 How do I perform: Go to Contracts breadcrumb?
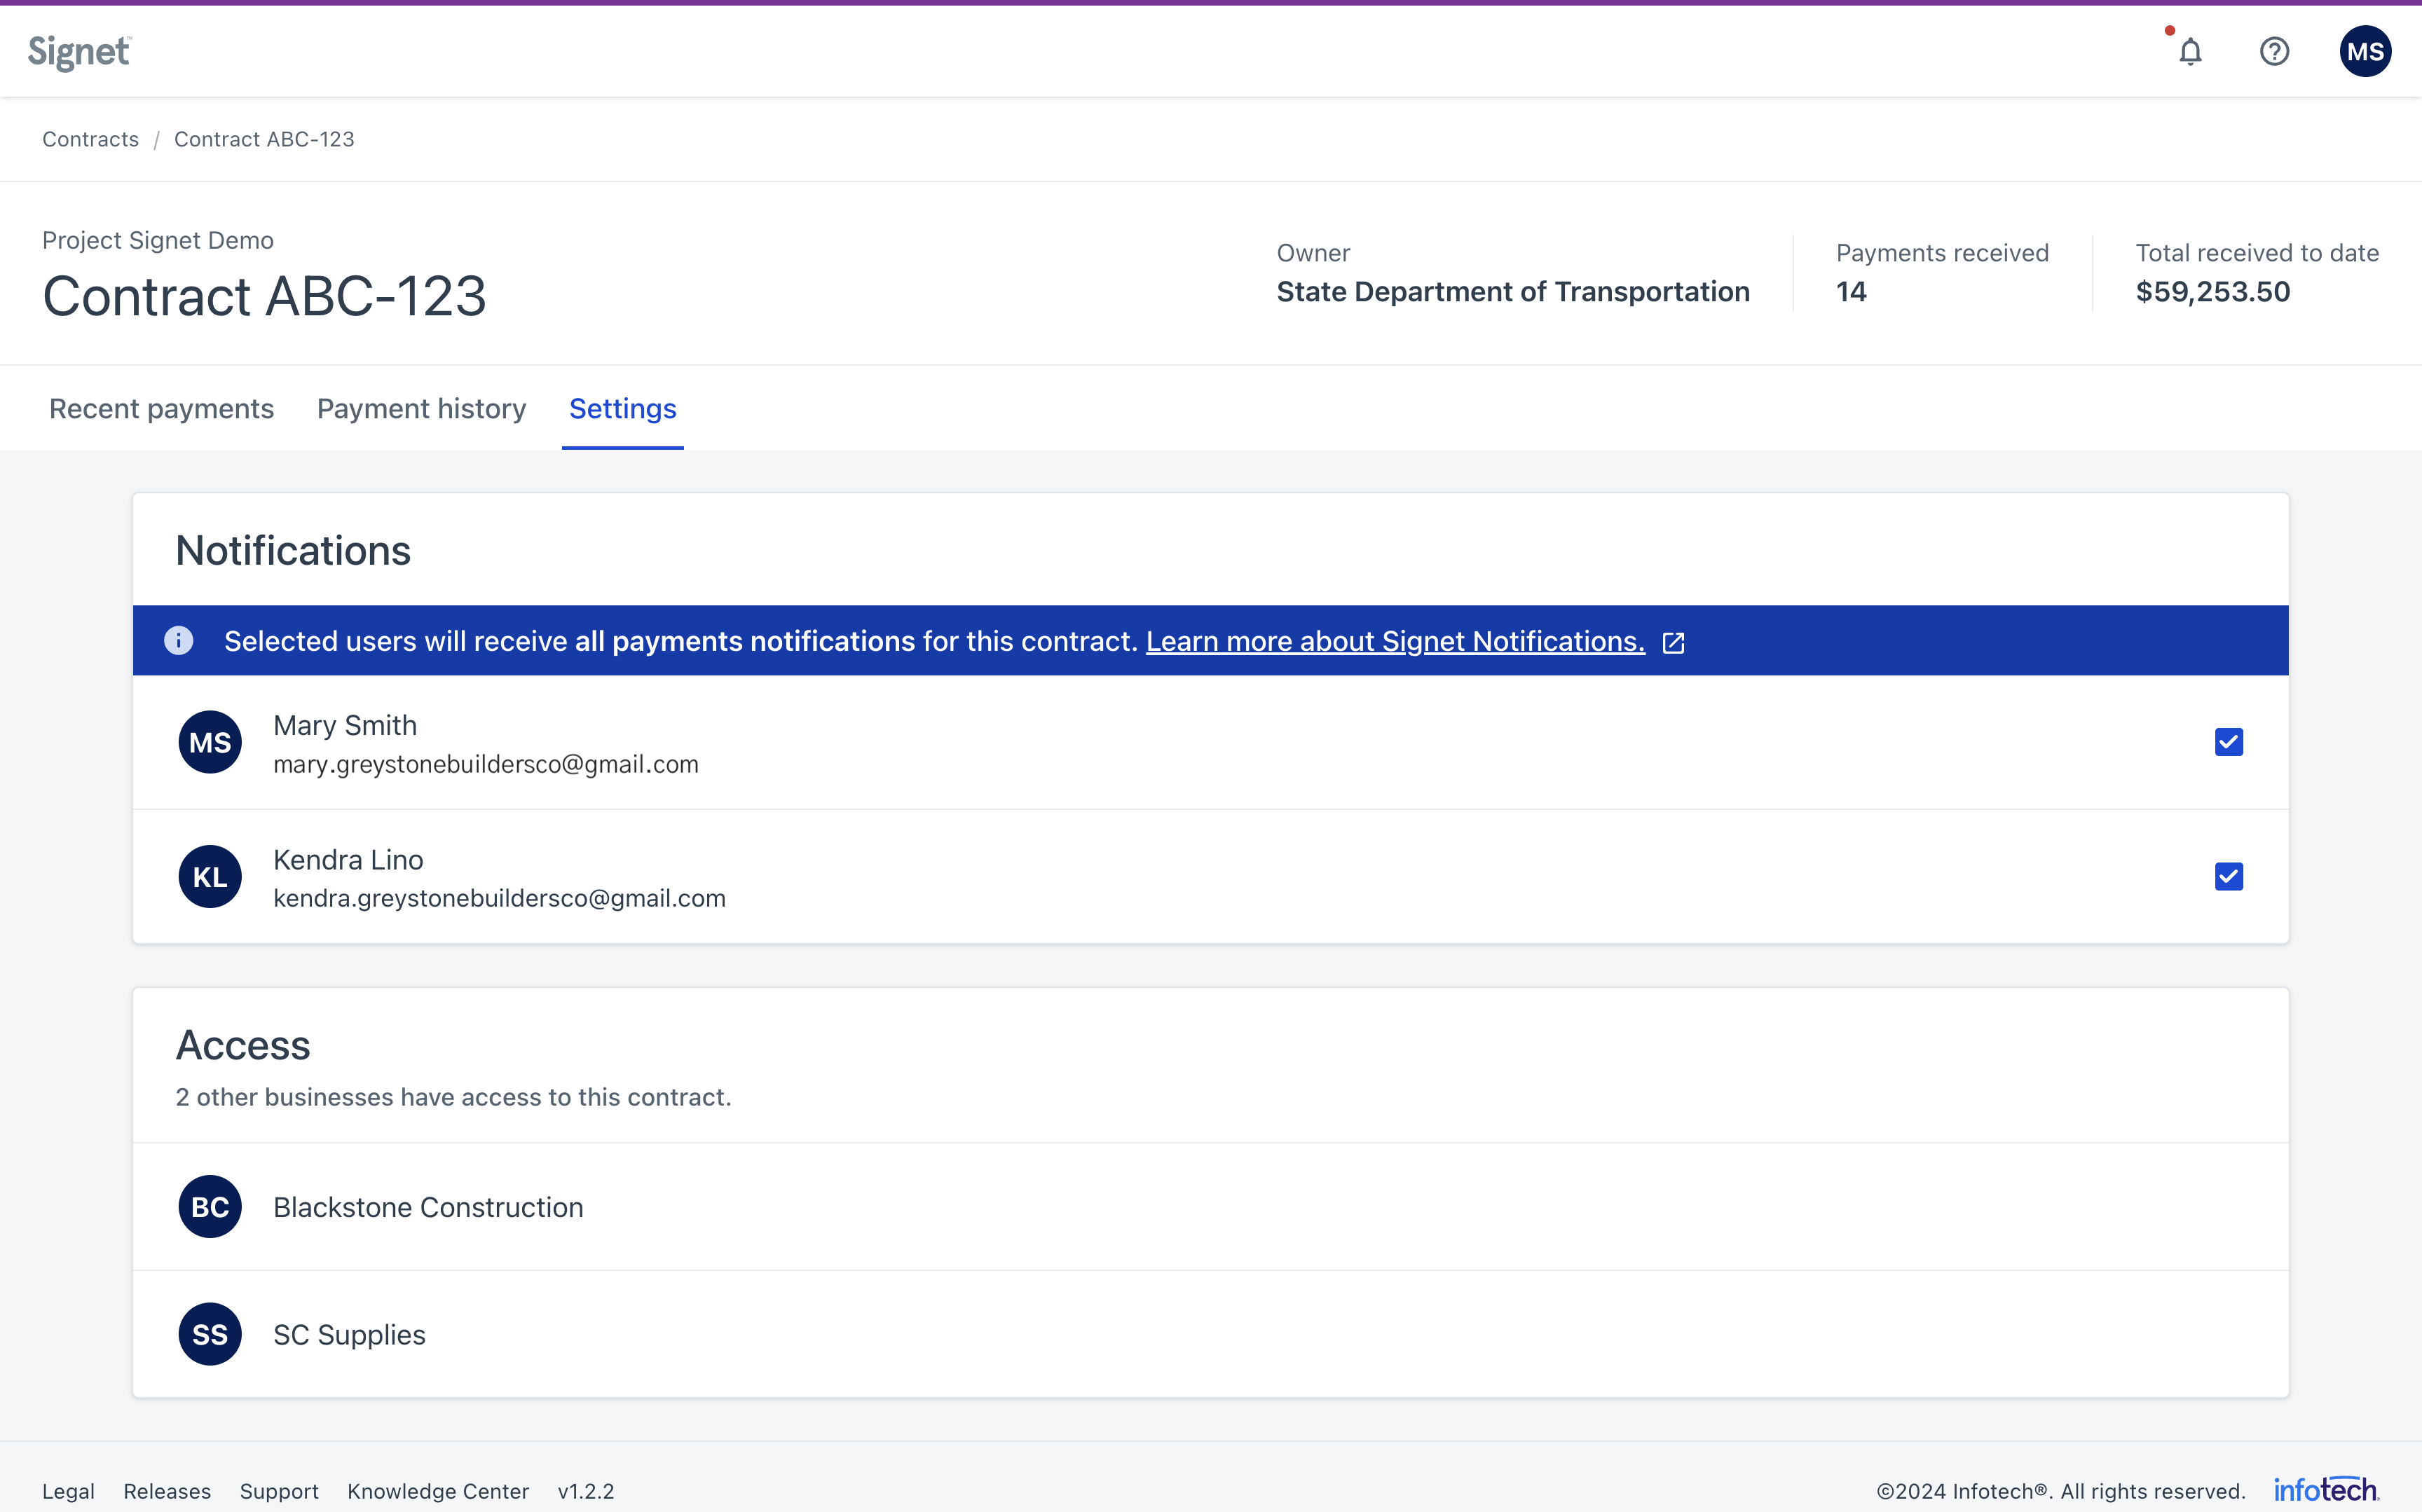(90, 139)
